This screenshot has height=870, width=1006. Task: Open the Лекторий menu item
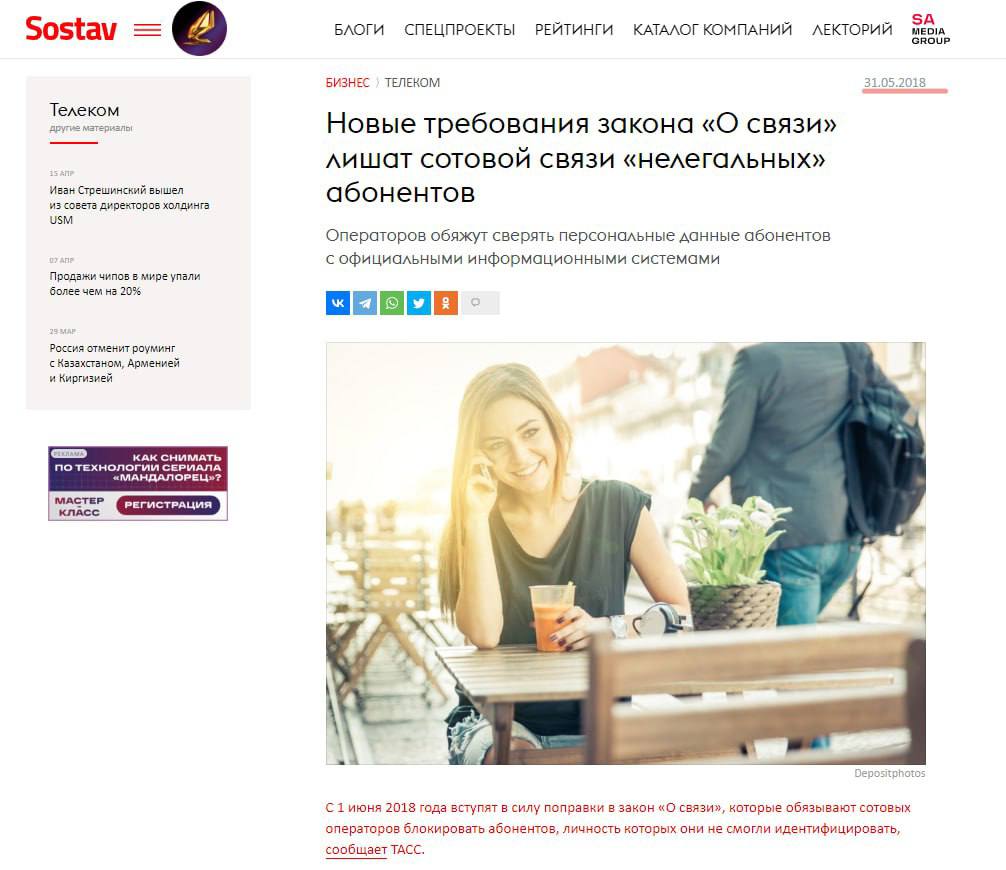click(x=852, y=30)
